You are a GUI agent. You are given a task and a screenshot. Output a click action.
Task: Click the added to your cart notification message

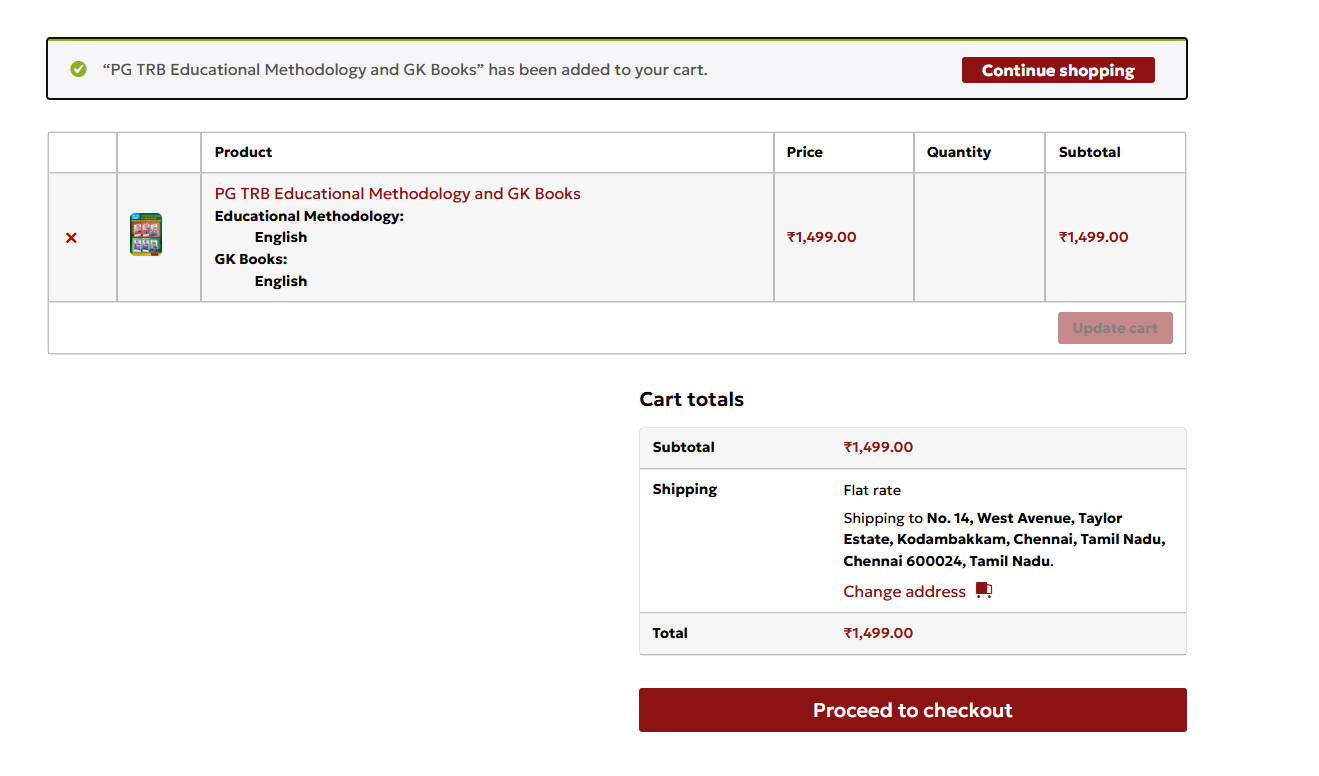(x=405, y=70)
